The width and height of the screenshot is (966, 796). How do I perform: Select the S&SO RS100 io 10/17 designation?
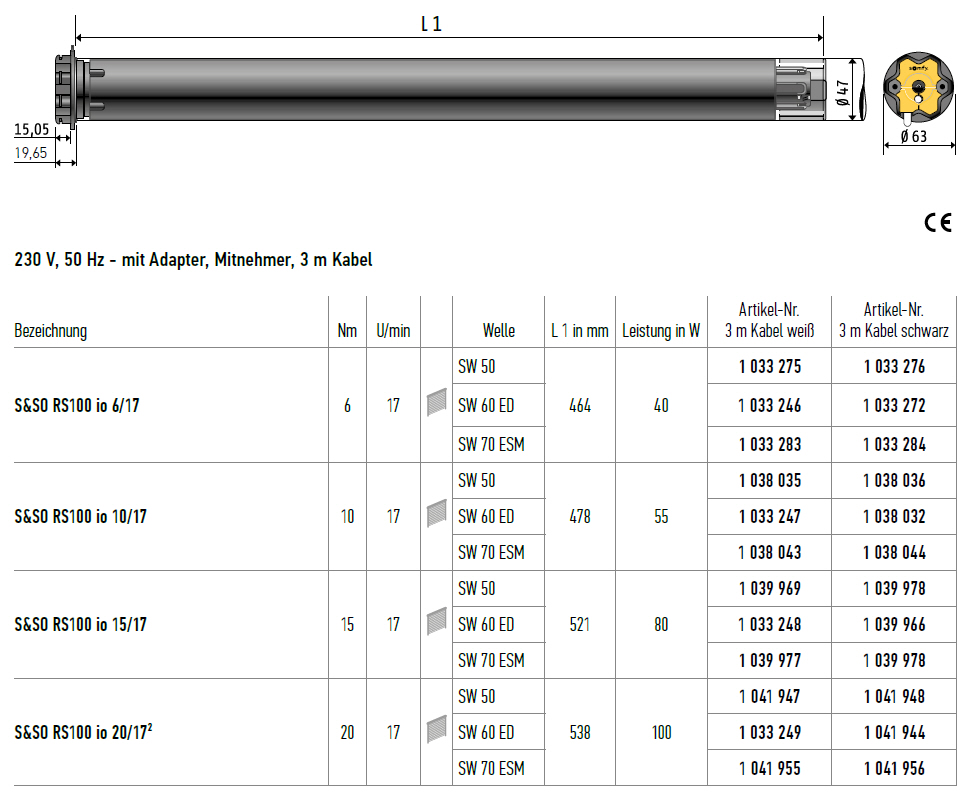[x=81, y=517]
